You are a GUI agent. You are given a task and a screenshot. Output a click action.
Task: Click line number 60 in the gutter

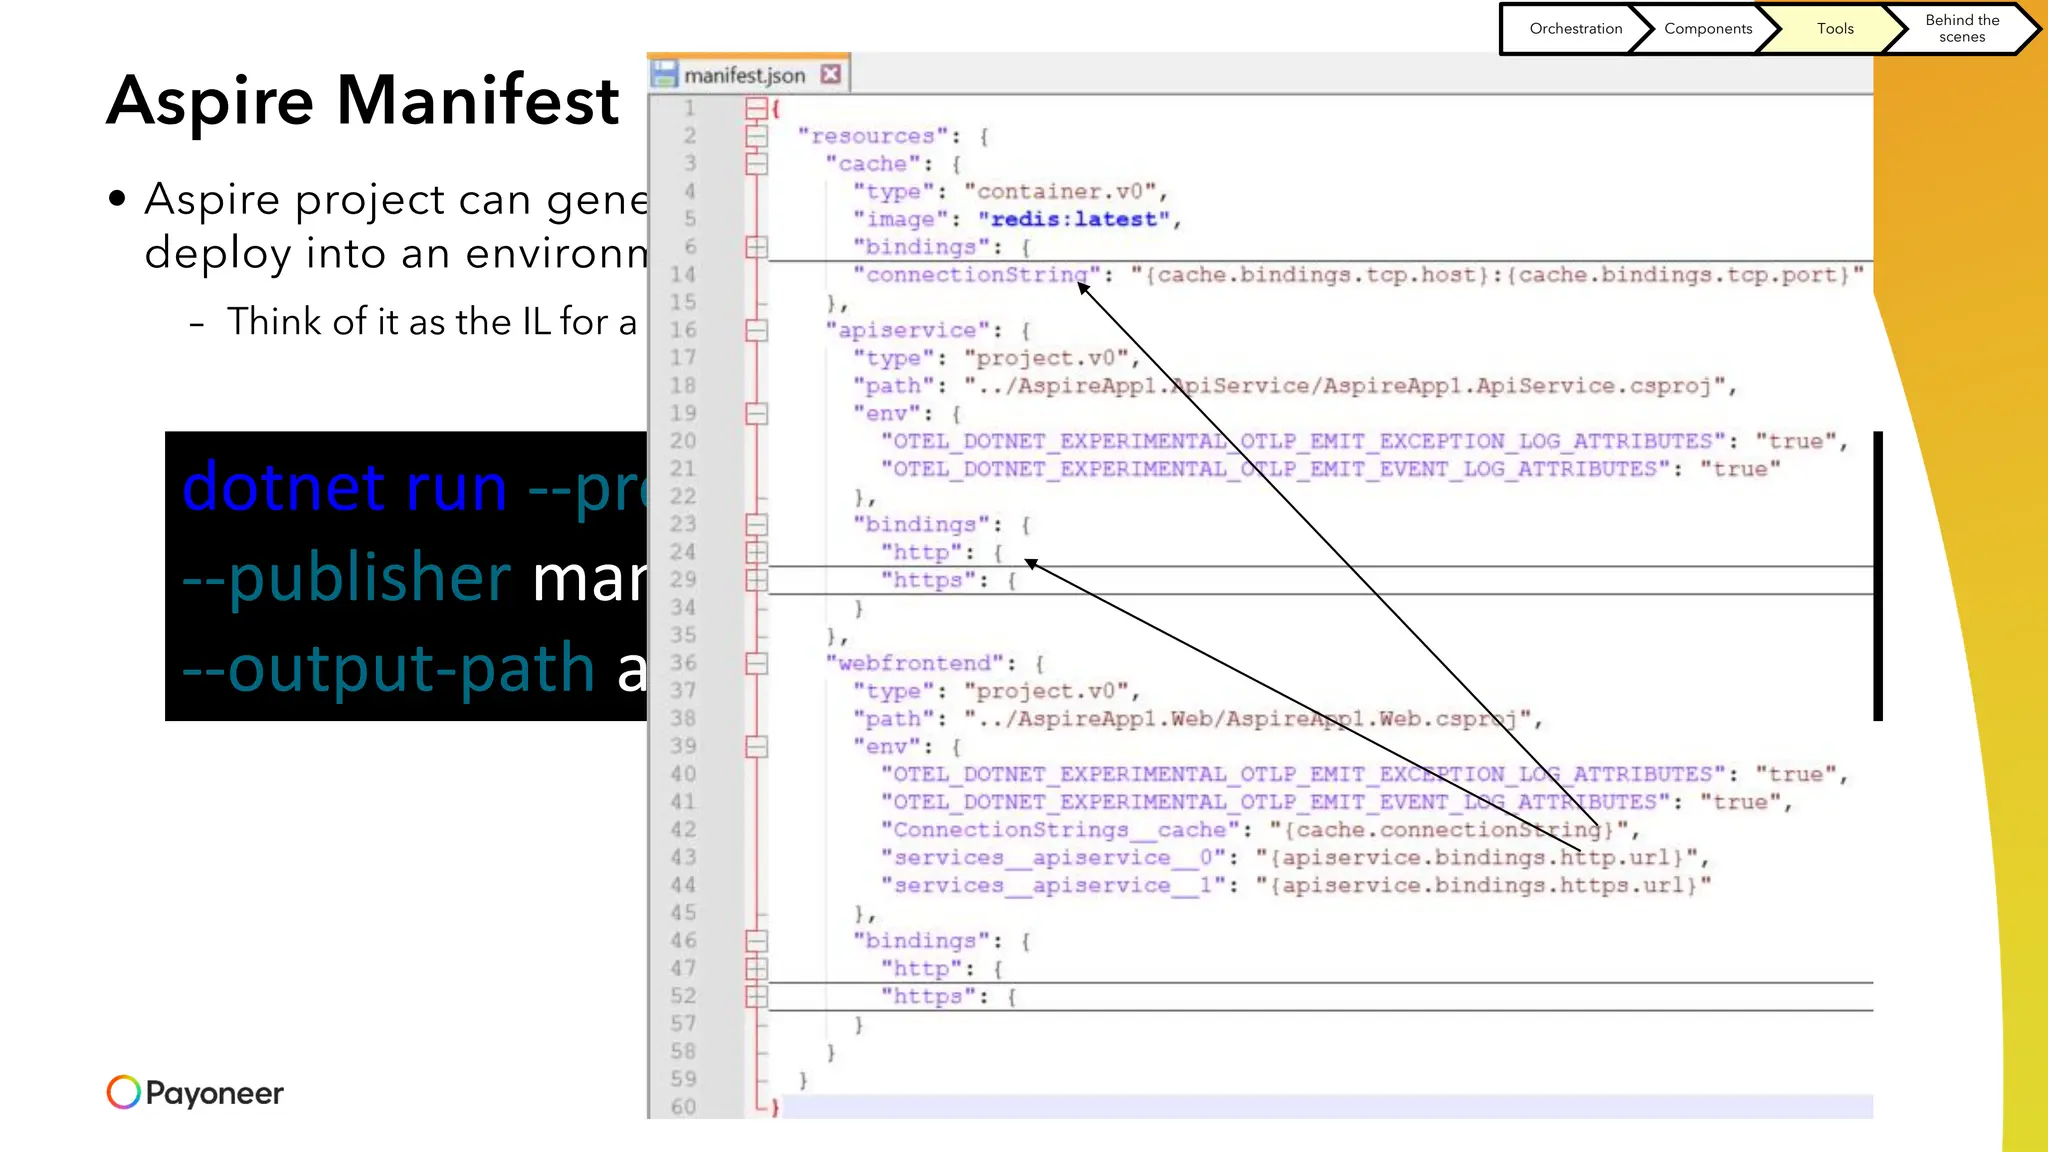683,1107
